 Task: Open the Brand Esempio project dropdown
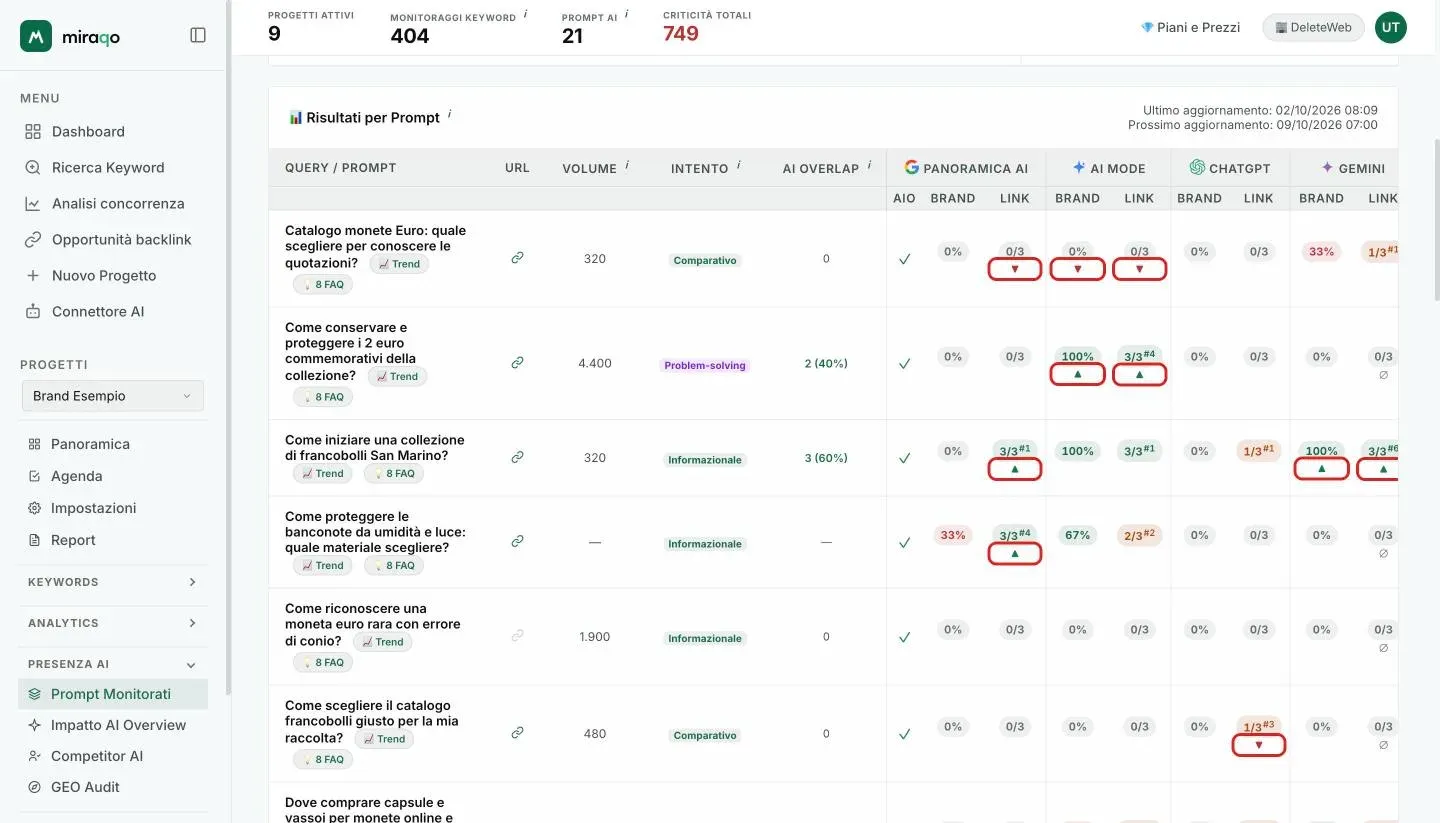coord(113,396)
